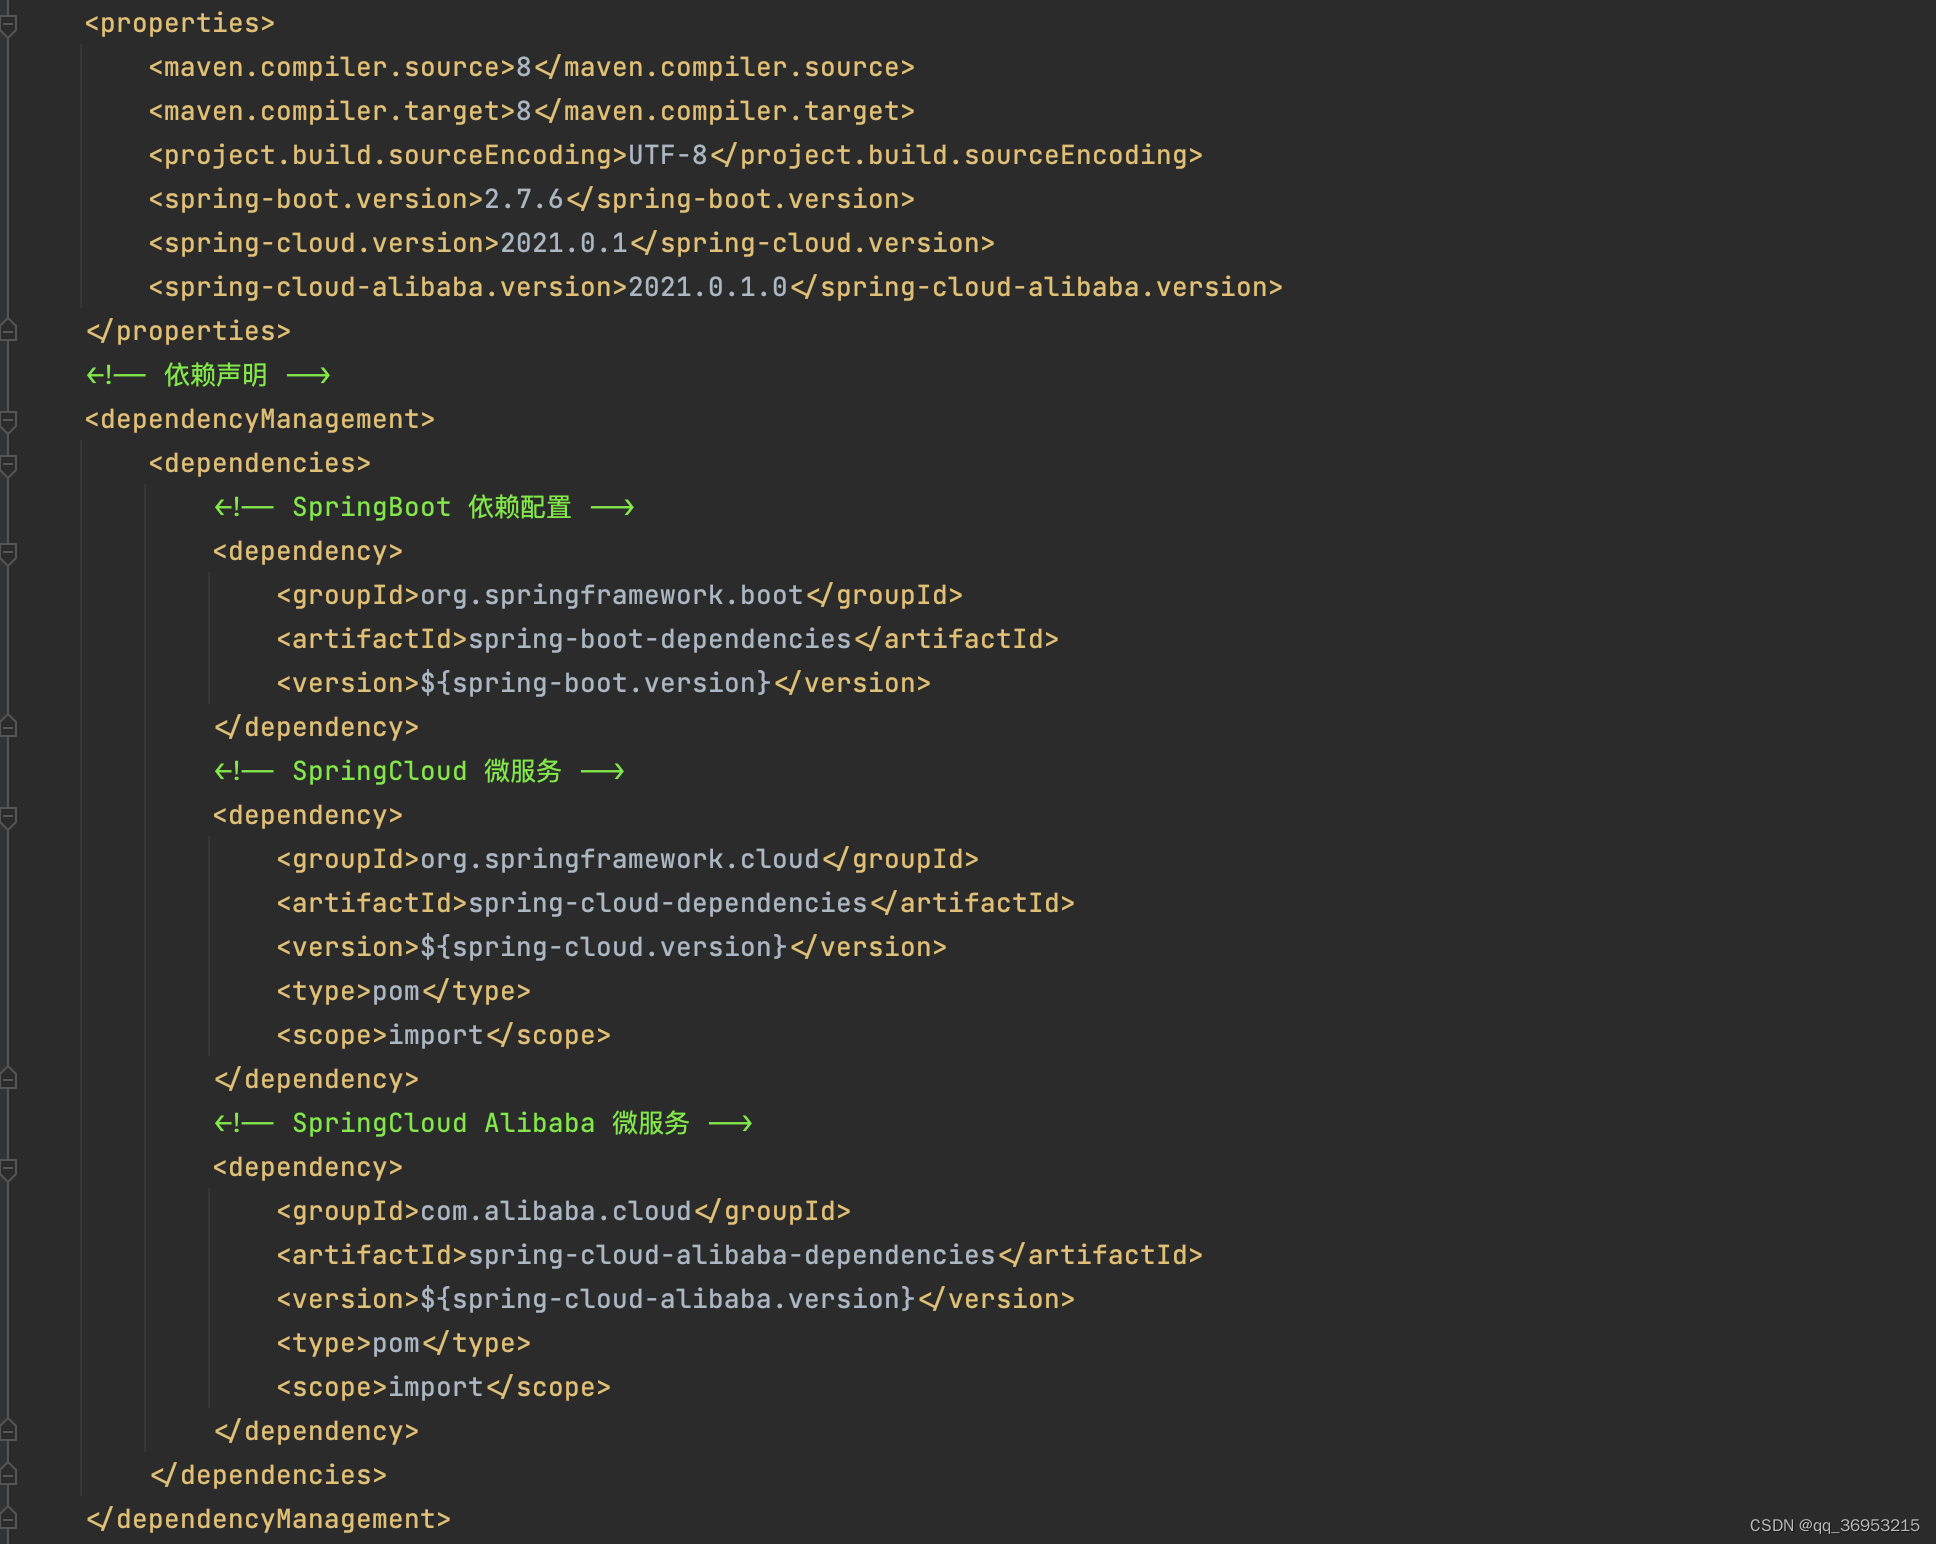The height and width of the screenshot is (1544, 1936).
Task: Click fold end marker of closing dependencyManagement
Action: coord(8,1519)
